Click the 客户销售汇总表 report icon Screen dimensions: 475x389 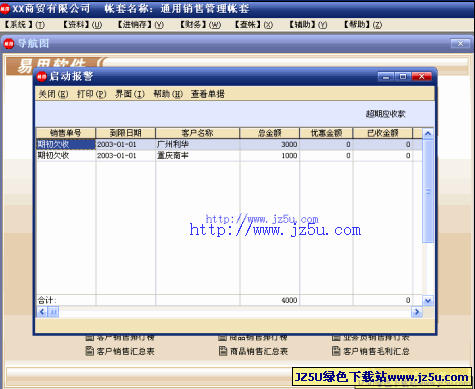(89, 351)
